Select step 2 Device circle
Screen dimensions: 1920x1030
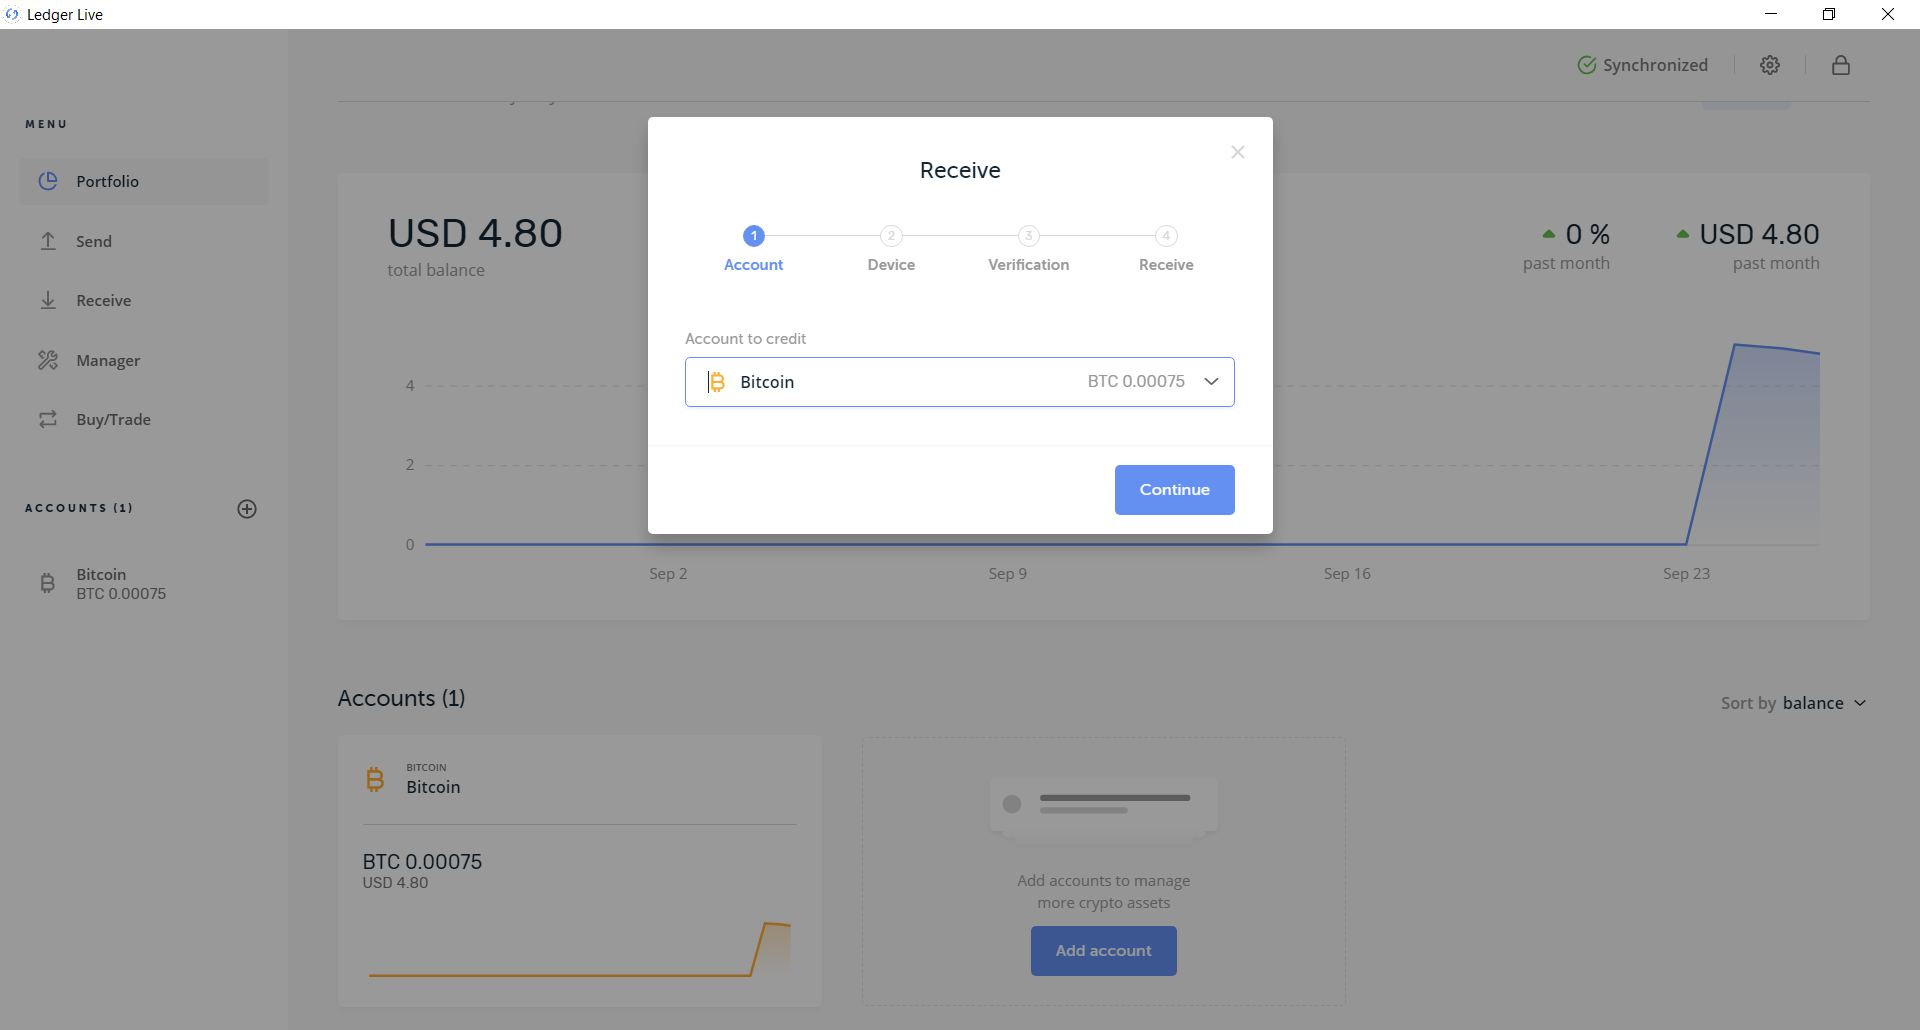pyautogui.click(x=891, y=236)
